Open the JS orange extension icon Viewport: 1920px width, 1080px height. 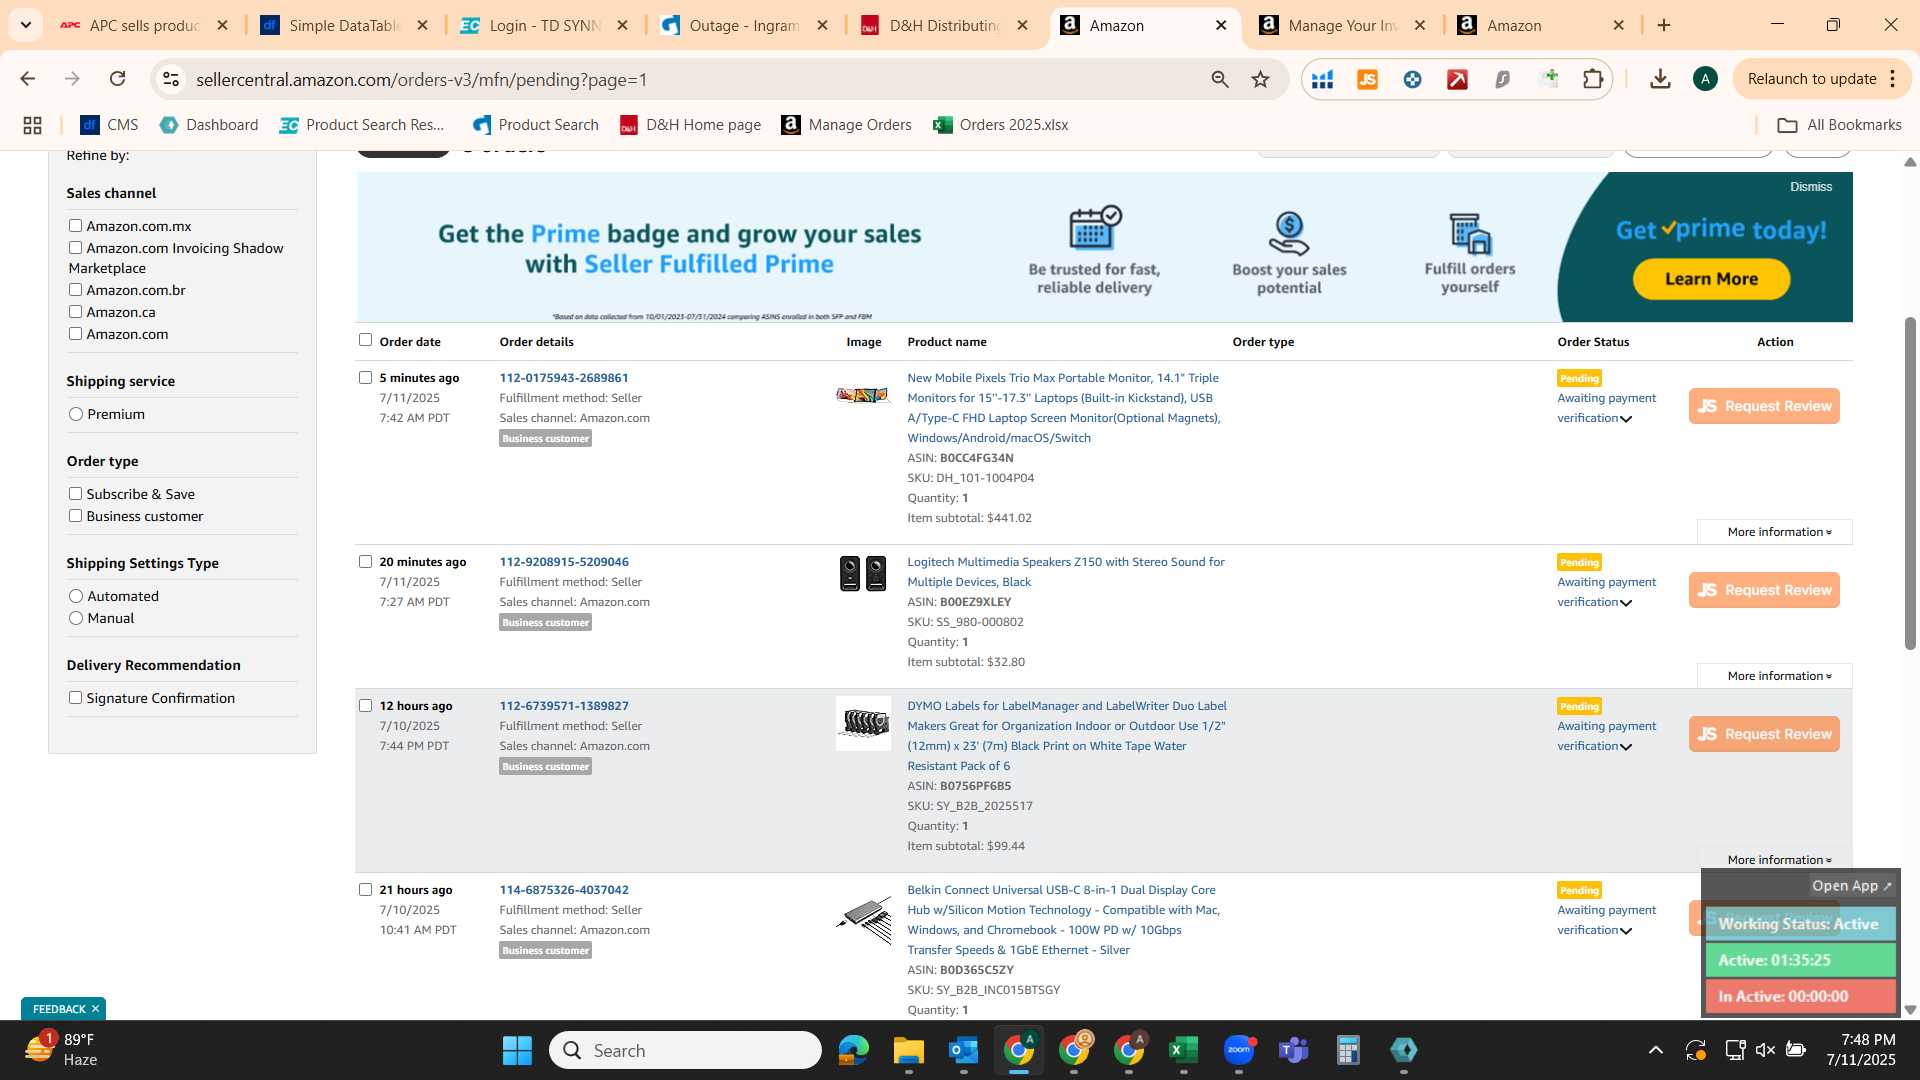(x=1367, y=79)
